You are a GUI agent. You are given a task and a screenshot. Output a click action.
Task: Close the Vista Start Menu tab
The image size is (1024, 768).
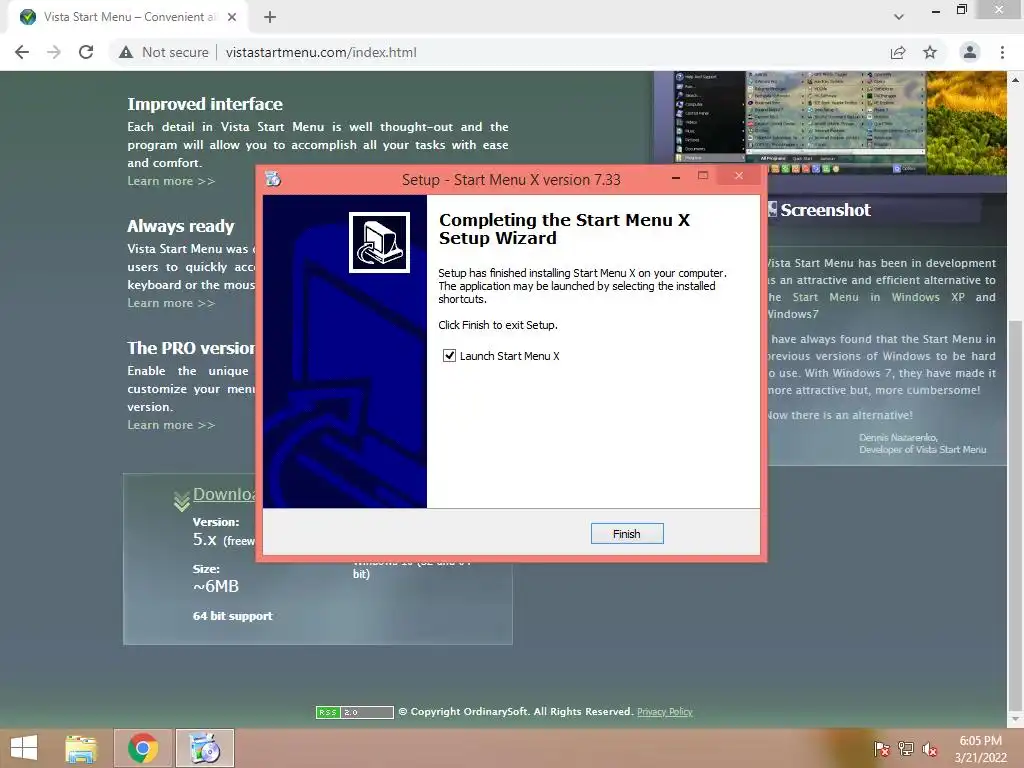click(232, 17)
